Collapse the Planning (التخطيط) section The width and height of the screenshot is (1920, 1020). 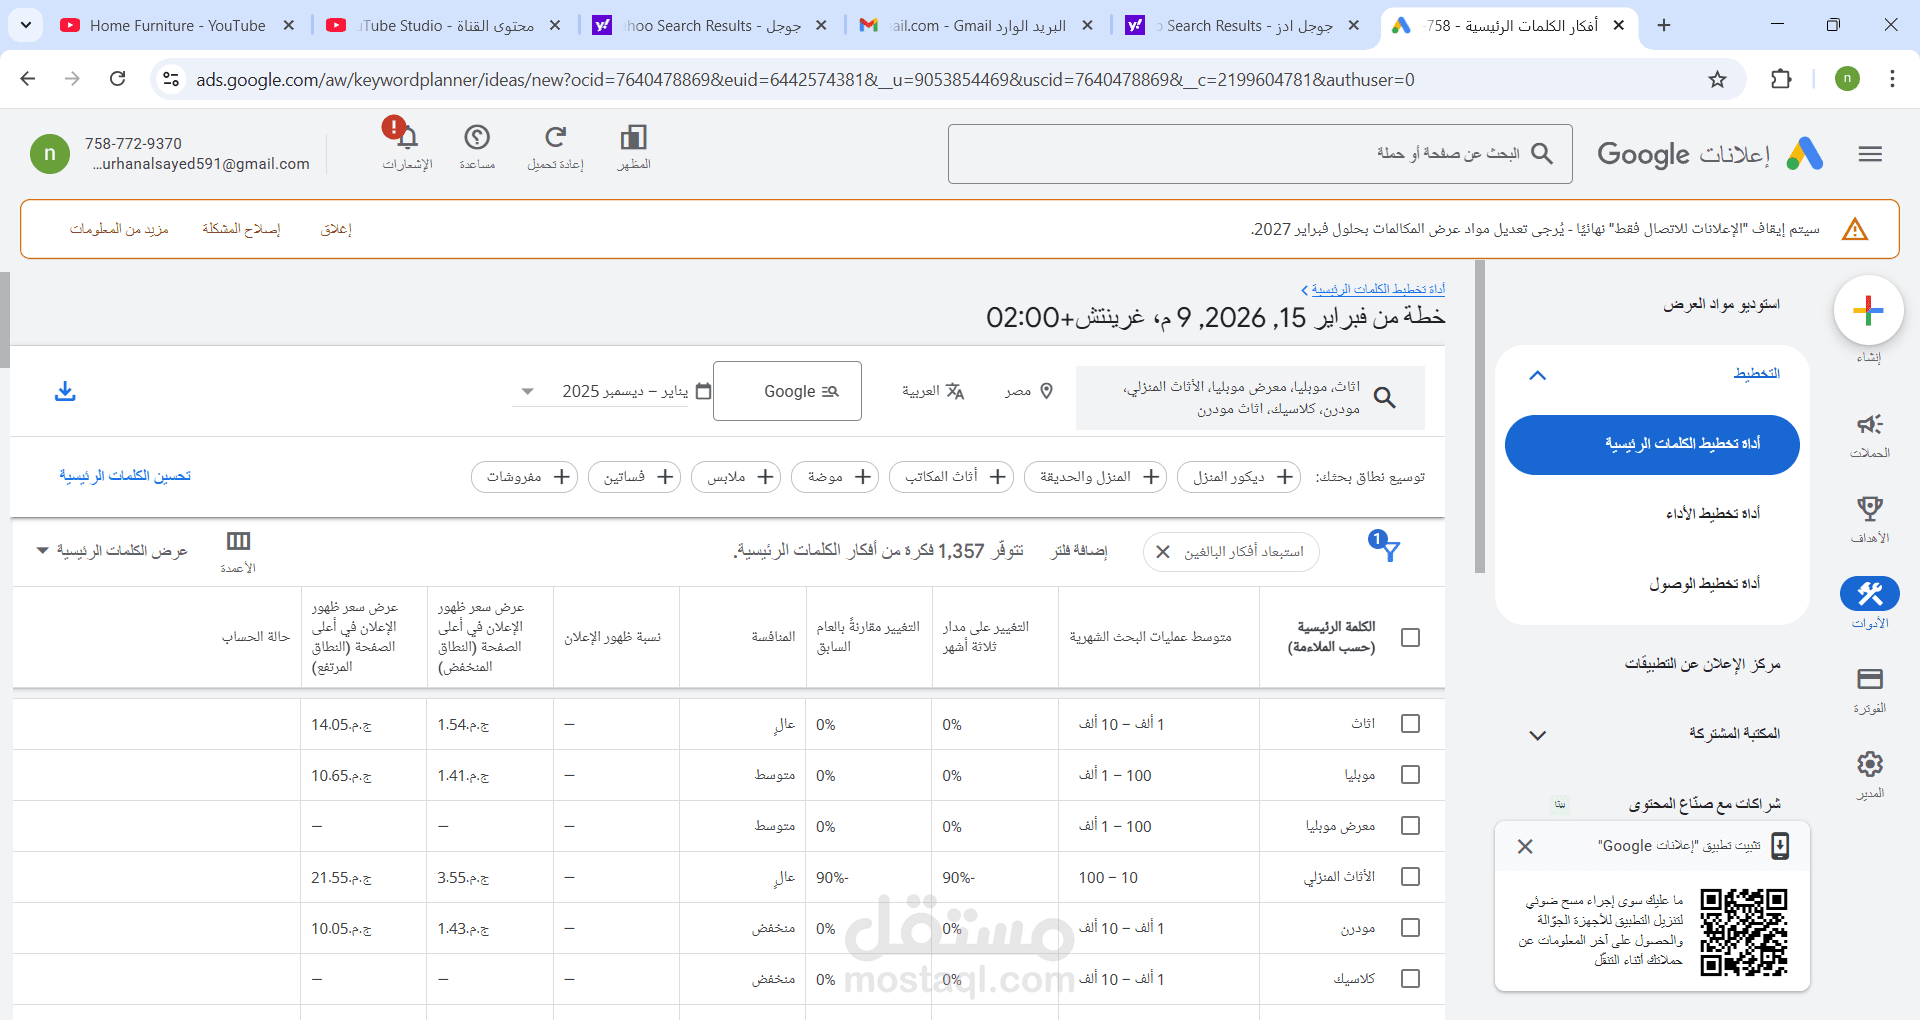(x=1538, y=375)
